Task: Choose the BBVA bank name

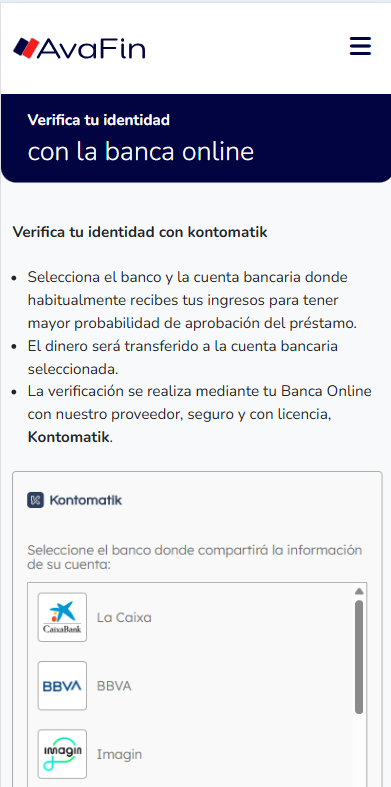Action: tap(114, 686)
